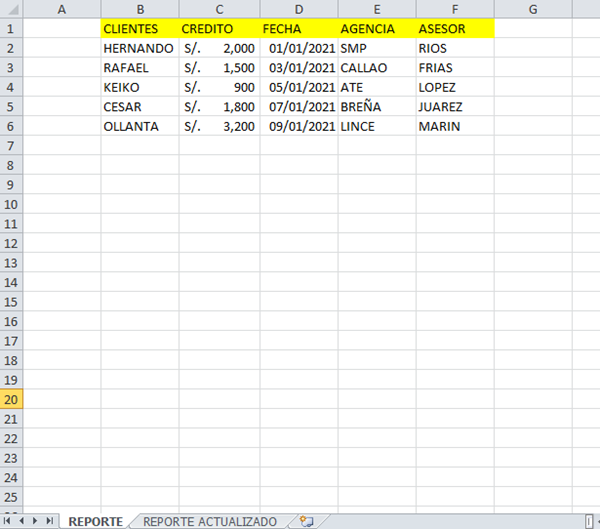Screen dimensions: 600x529
Task: Select column C header
Action: 220,9
